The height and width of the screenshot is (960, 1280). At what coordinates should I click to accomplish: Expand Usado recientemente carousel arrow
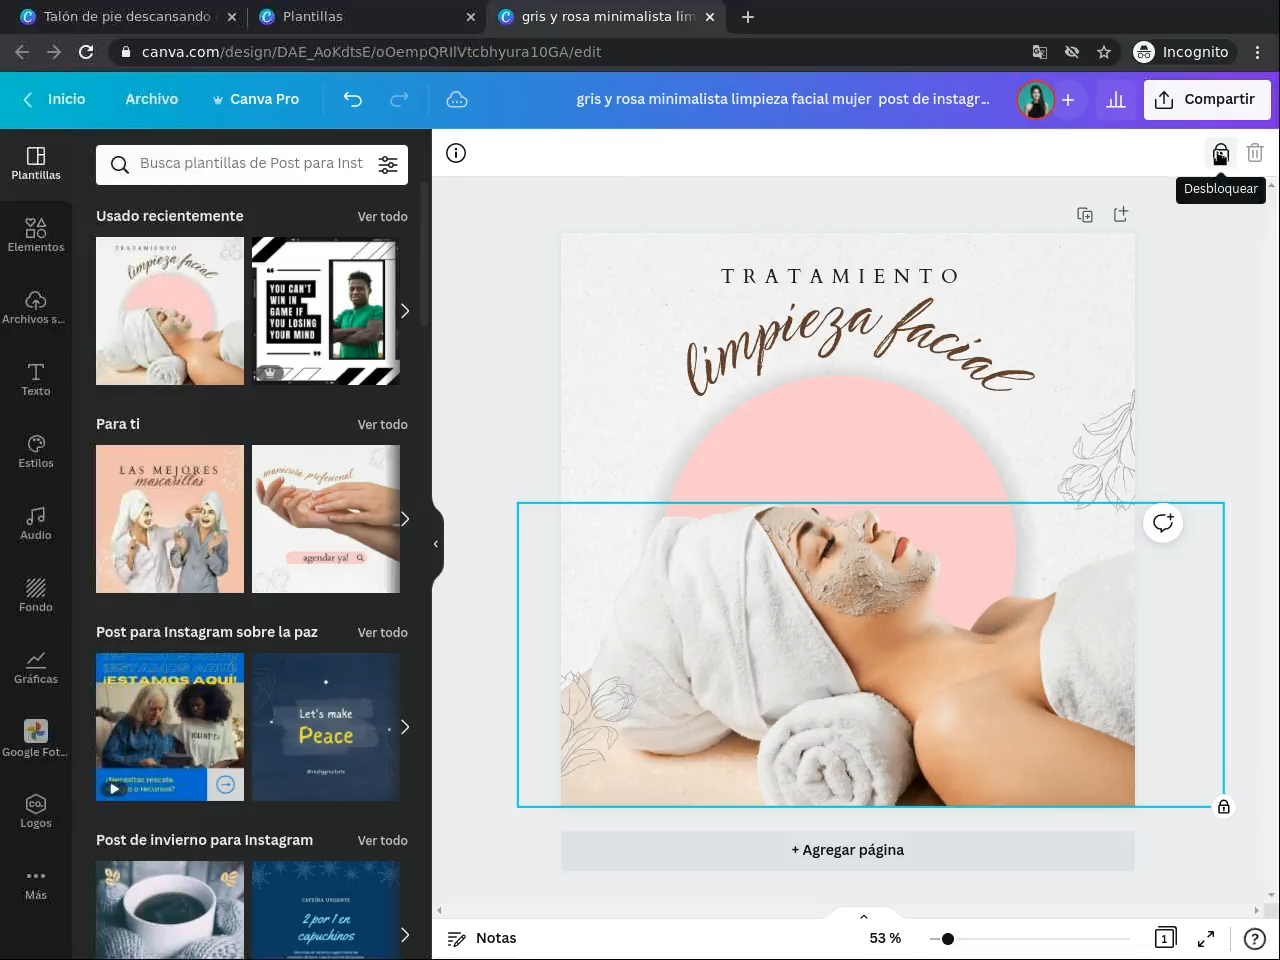coord(405,311)
